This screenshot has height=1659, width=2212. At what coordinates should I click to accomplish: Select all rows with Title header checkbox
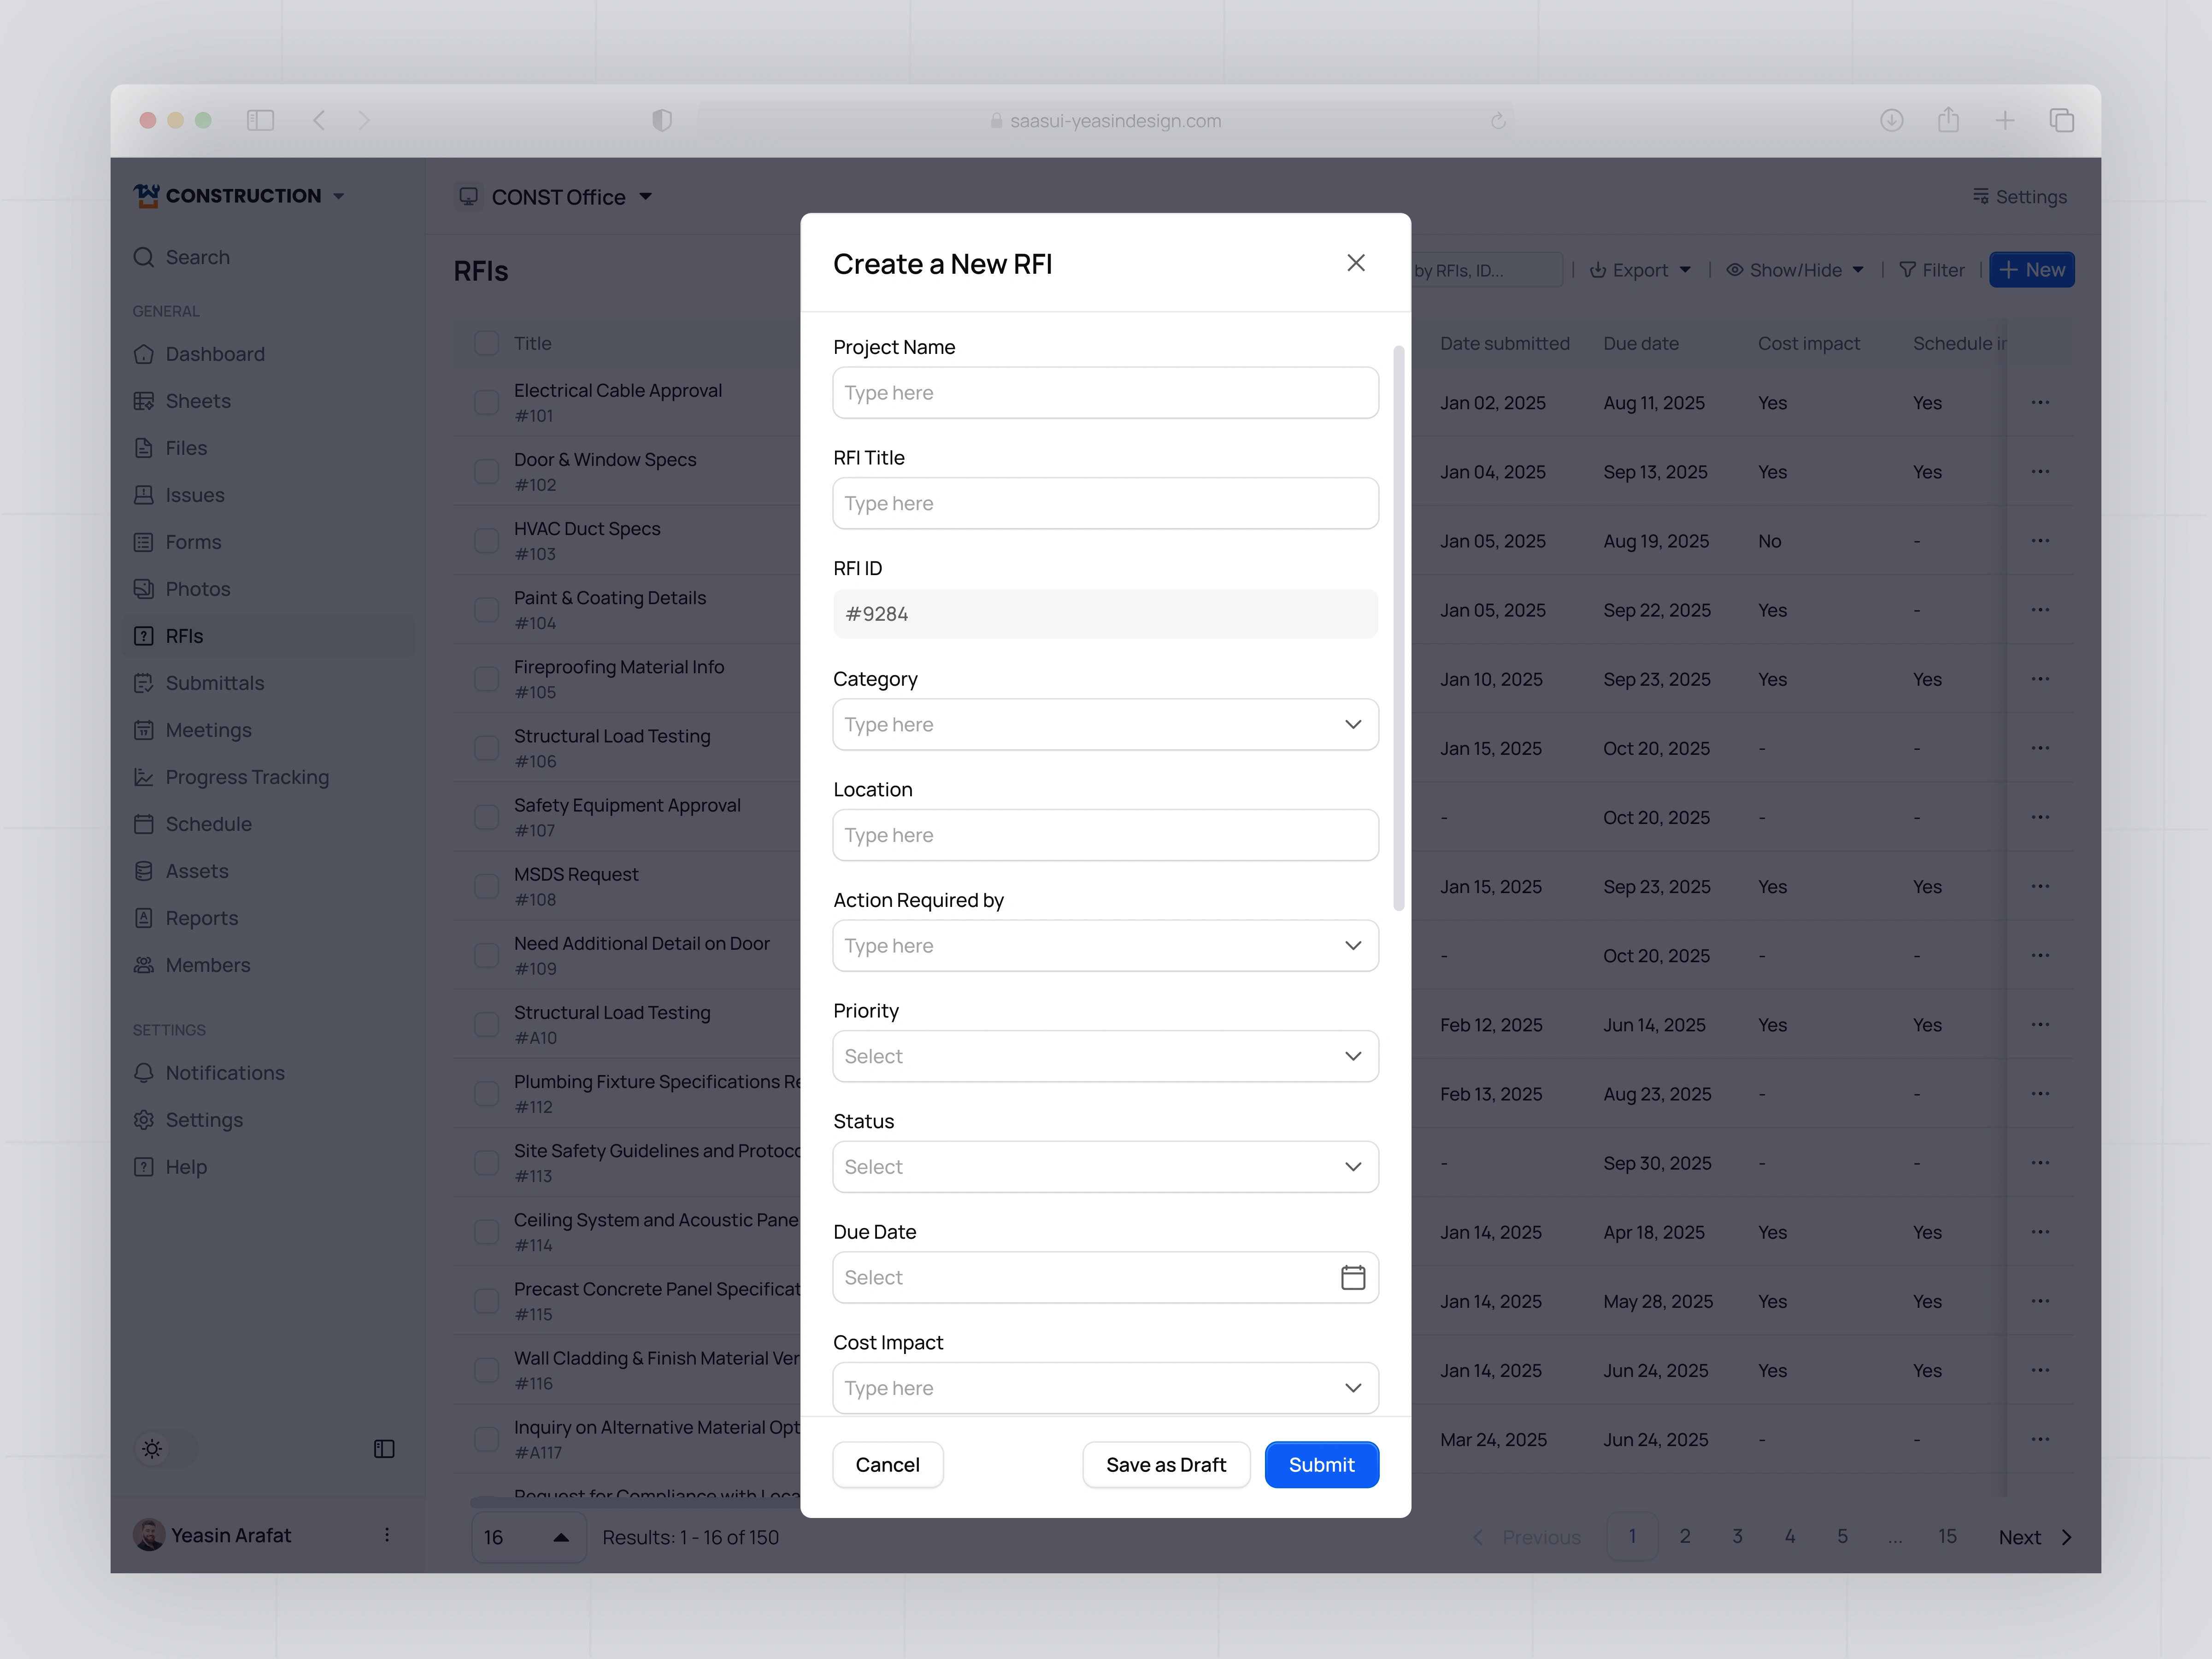click(486, 343)
